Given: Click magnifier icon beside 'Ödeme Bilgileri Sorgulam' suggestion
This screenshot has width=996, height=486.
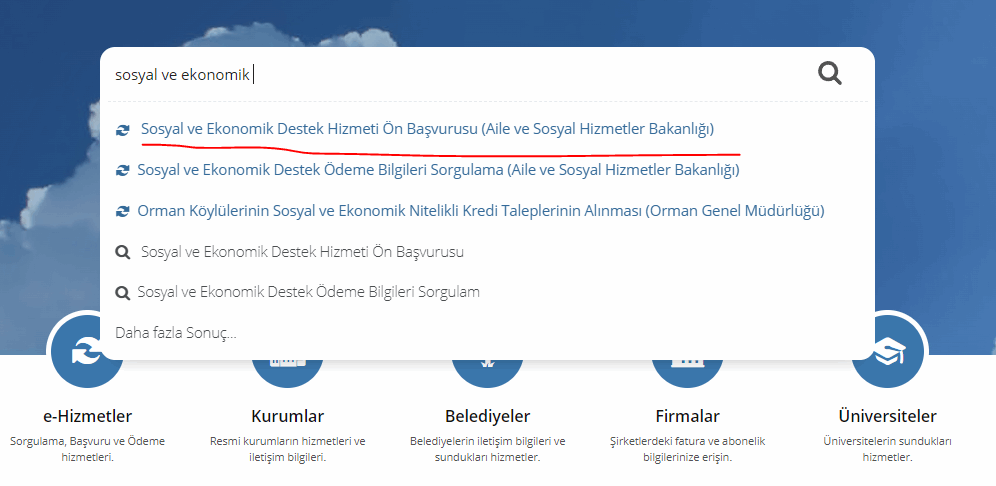Looking at the screenshot, I should tap(122, 293).
